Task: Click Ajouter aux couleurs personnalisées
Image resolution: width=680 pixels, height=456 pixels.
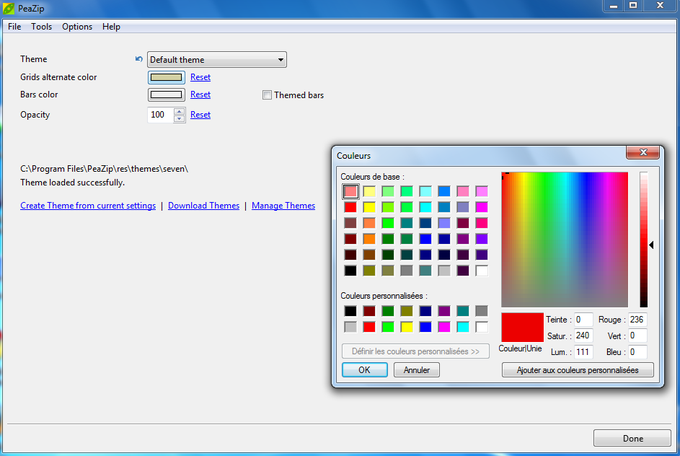Action: (577, 370)
